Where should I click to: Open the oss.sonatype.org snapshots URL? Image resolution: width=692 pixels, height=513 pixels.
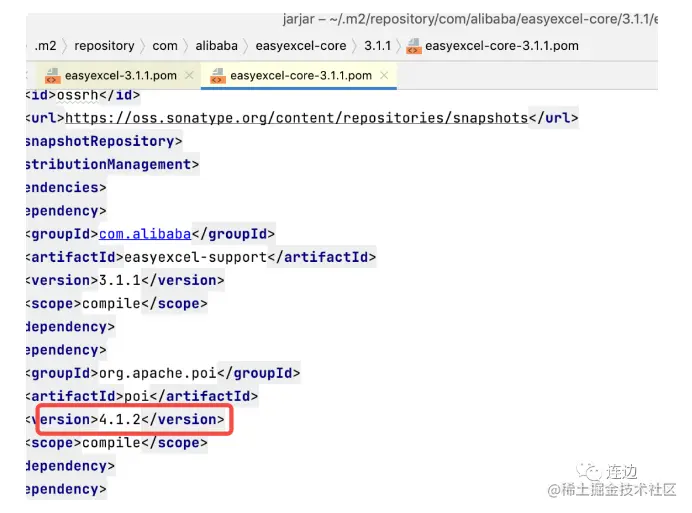[x=297, y=118]
